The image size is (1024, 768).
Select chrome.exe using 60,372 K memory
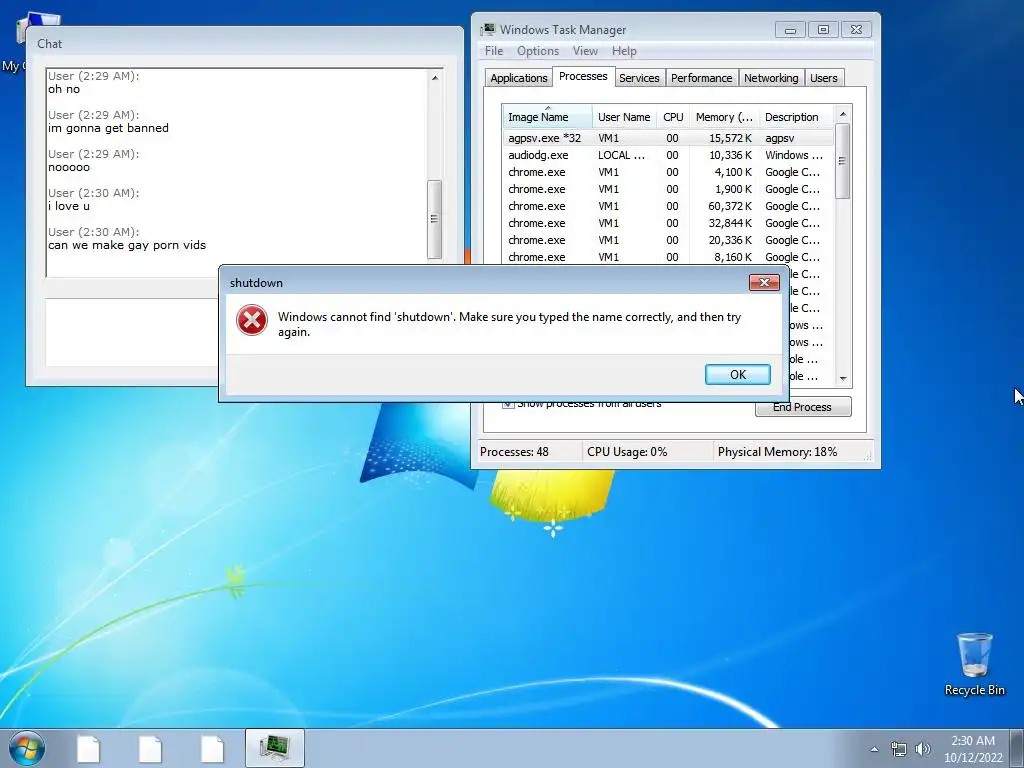click(668, 206)
